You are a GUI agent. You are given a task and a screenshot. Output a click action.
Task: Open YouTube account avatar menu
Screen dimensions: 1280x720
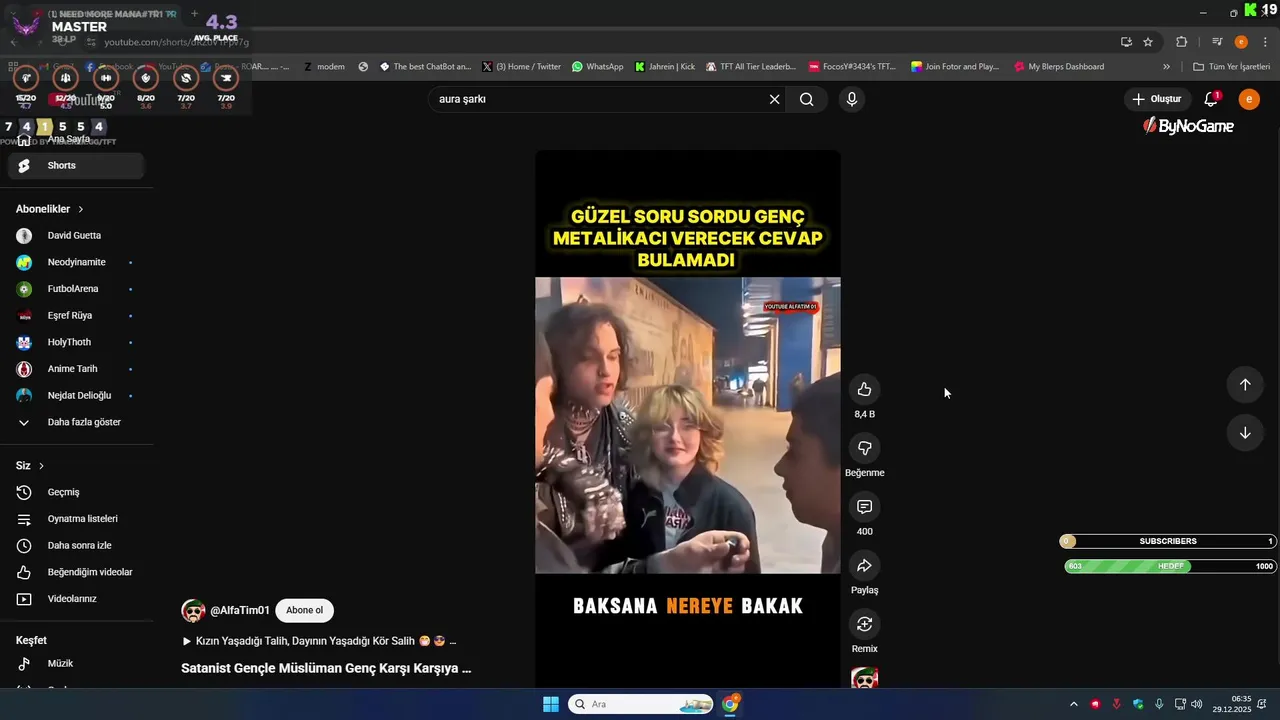tap(1249, 99)
